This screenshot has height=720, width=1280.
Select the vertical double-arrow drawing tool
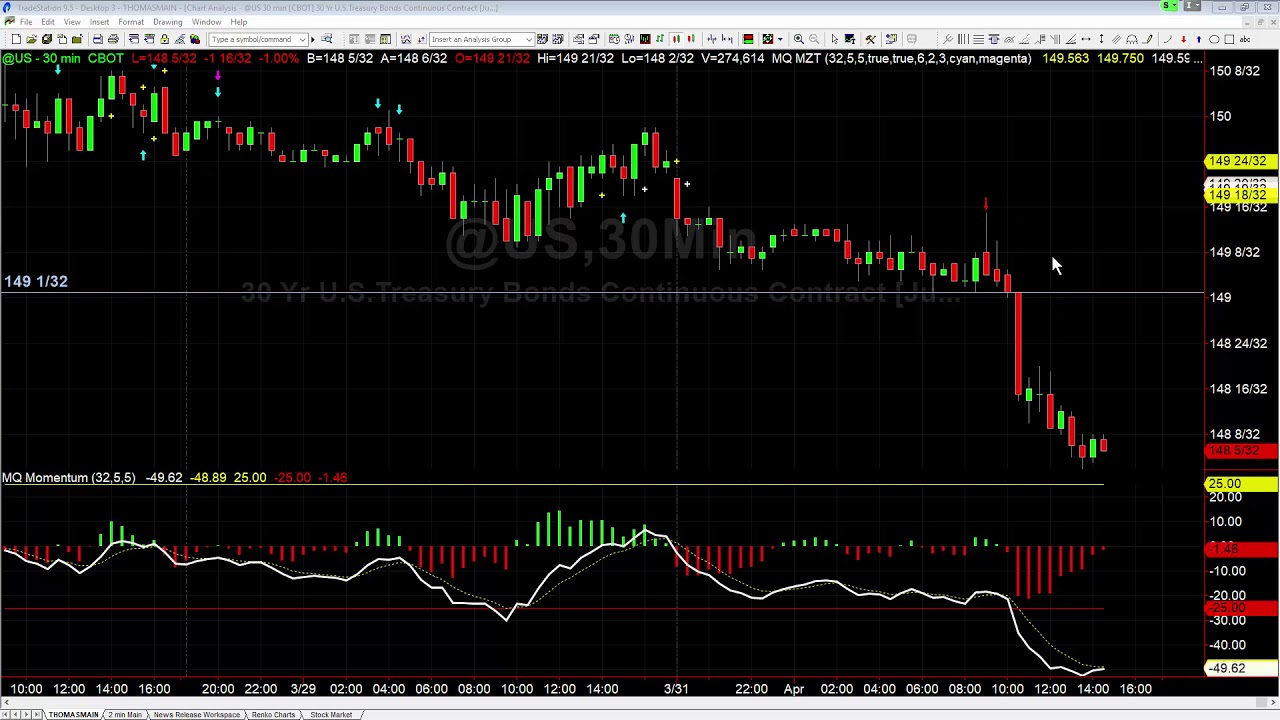coord(1101,39)
